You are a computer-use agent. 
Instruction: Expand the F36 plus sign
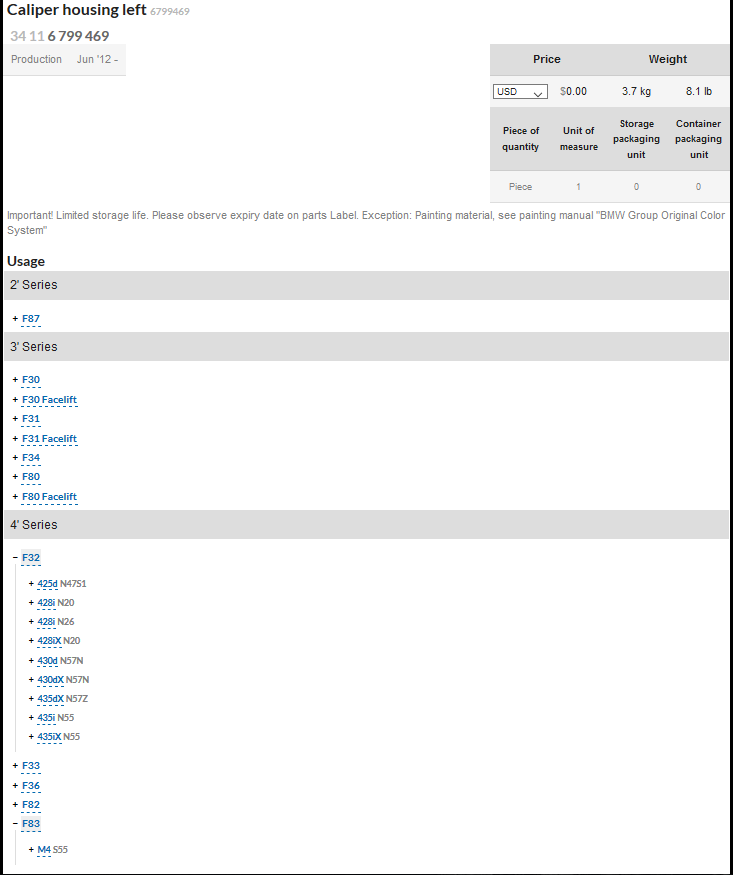coord(15,786)
